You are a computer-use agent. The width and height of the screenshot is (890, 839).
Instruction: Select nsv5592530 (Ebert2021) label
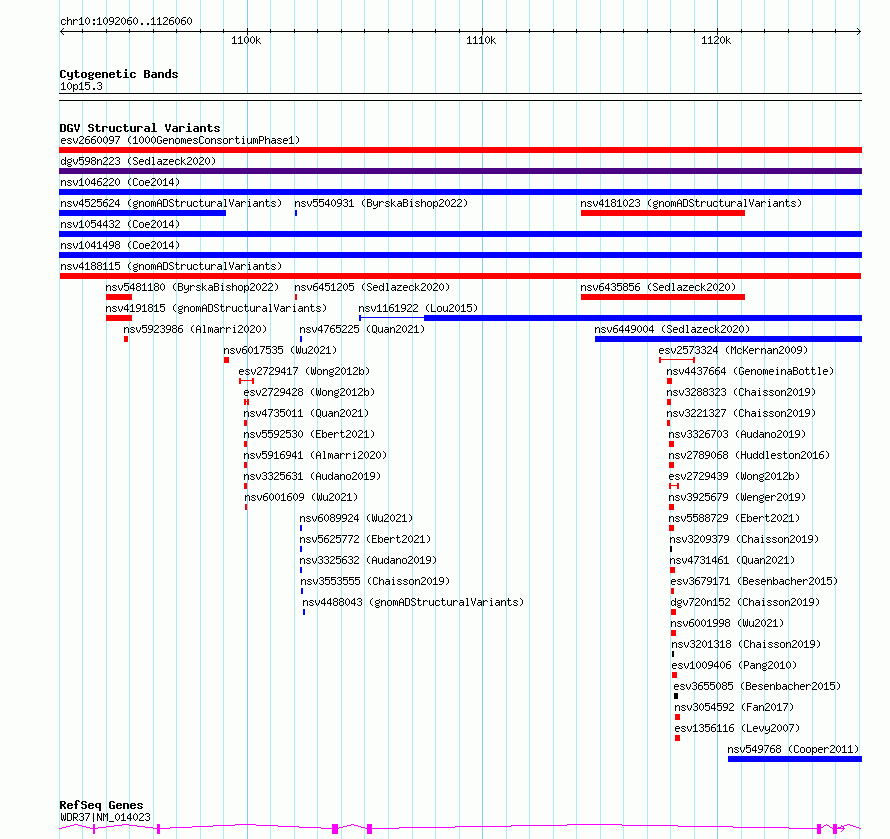(309, 434)
